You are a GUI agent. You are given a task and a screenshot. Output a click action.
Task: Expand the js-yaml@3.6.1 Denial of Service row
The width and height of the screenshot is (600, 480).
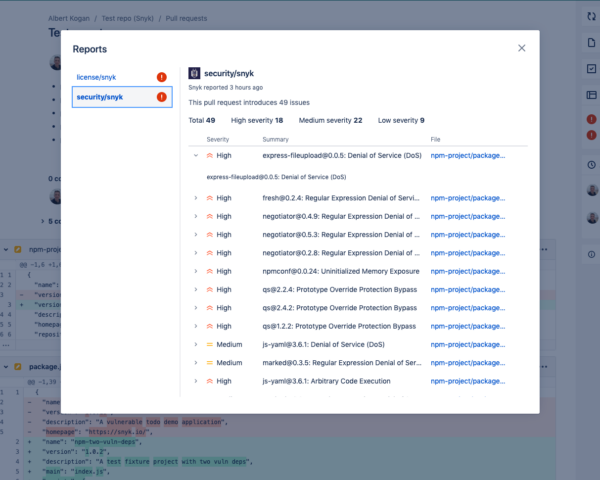pyautogui.click(x=195, y=344)
